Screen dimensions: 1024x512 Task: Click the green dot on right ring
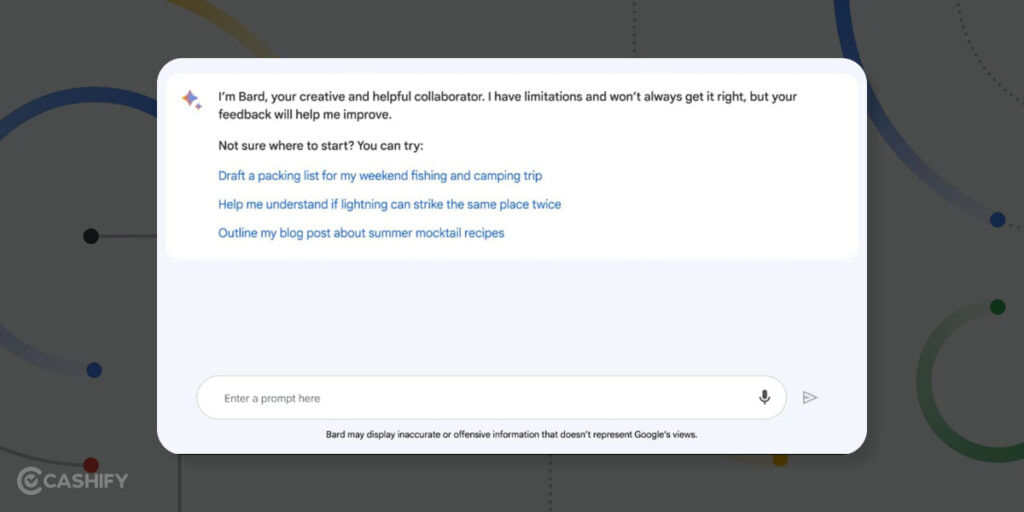pyautogui.click(x=997, y=307)
